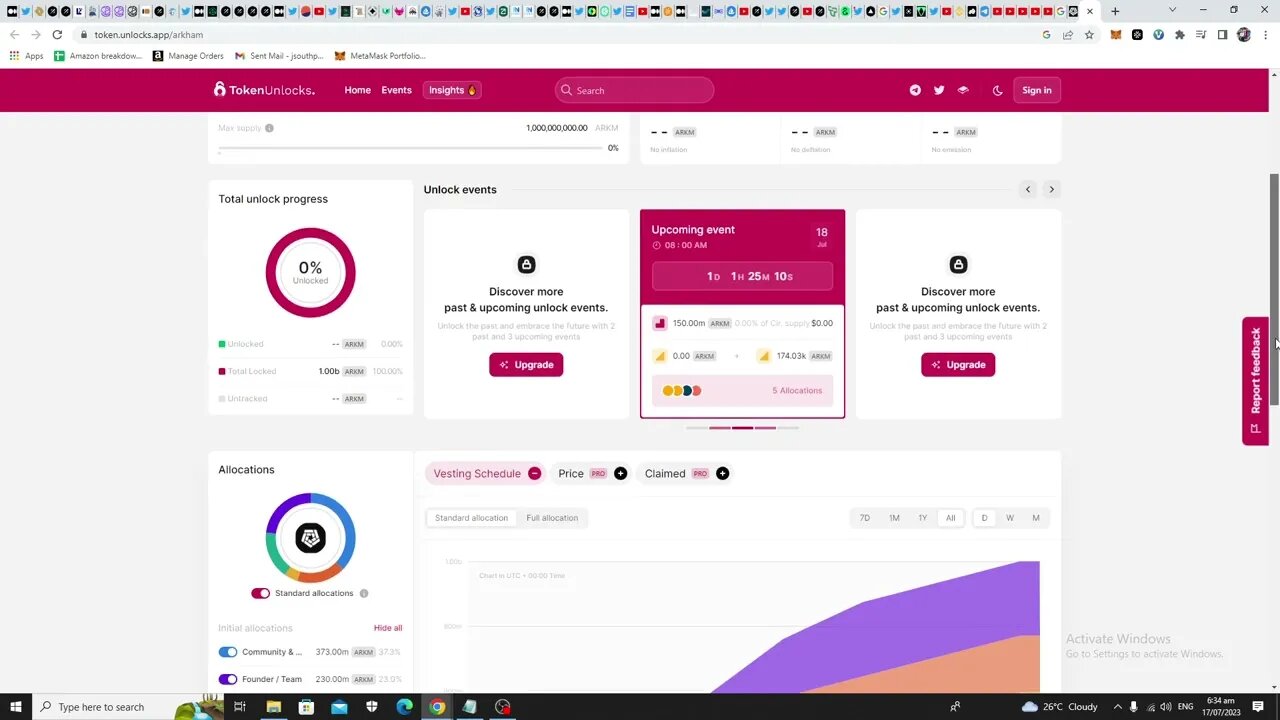This screenshot has width=1280, height=720.
Task: Open the Events menu item
Action: pyautogui.click(x=396, y=90)
